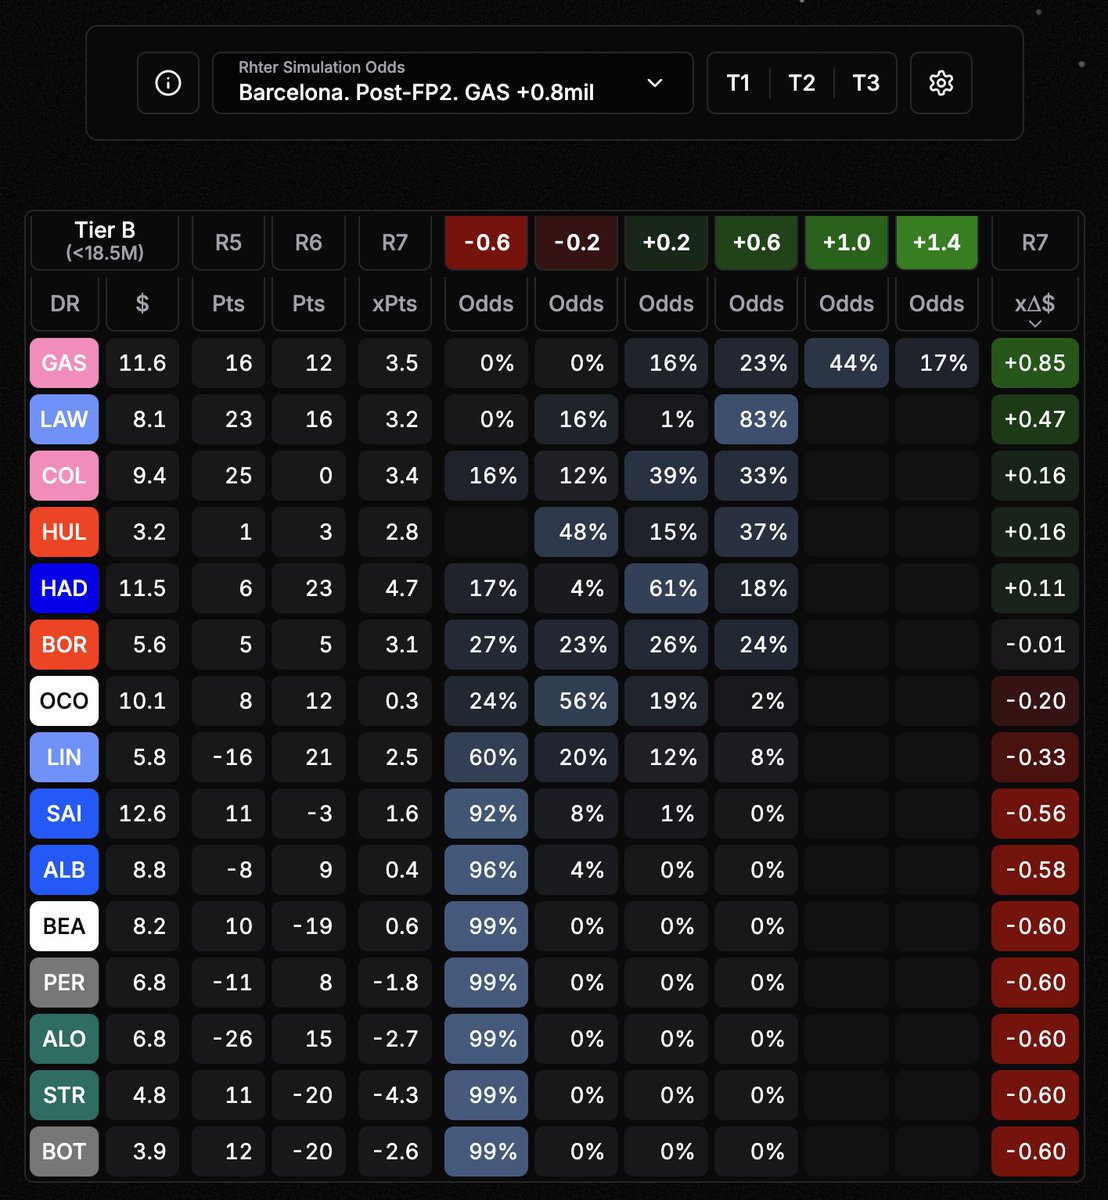The width and height of the screenshot is (1108, 1200).
Task: Select the COL driver badge
Action: [x=65, y=475]
